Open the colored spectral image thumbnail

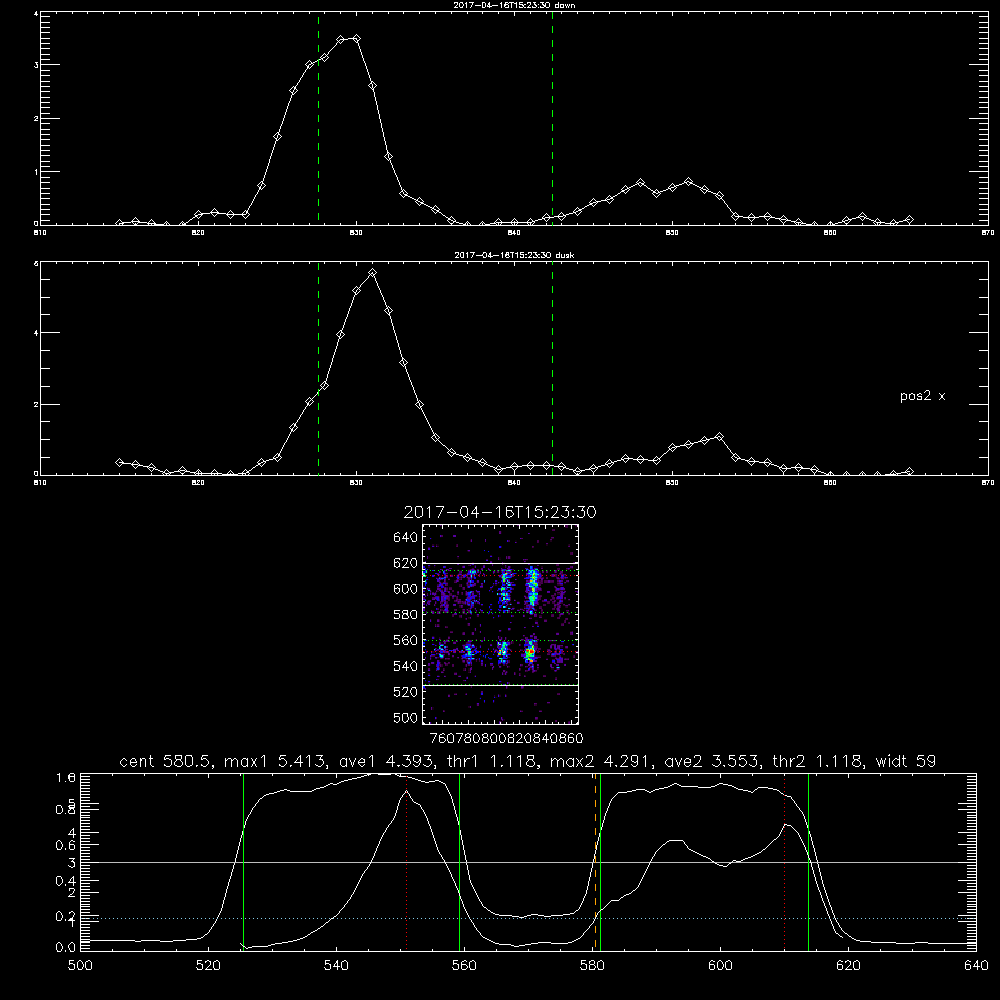[501, 624]
